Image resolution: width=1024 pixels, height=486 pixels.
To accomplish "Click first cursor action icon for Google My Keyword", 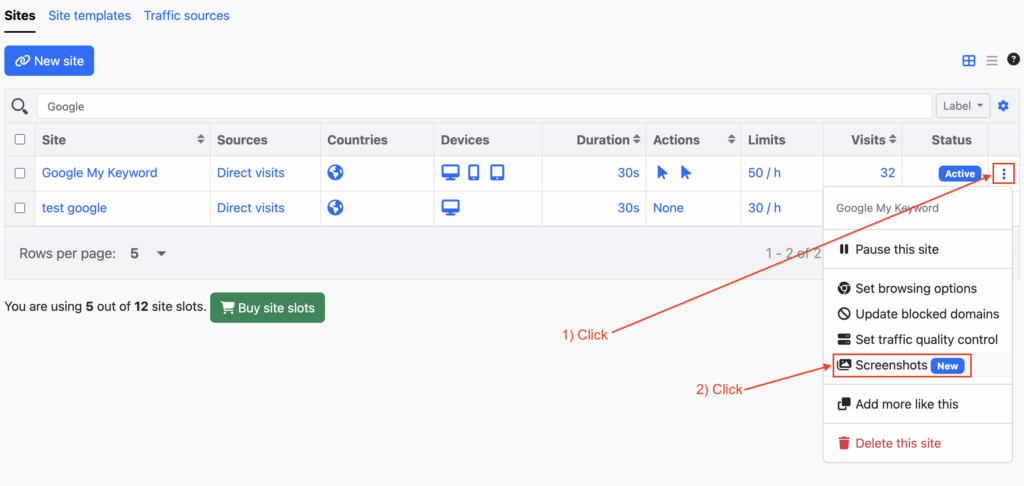I will 662,172.
